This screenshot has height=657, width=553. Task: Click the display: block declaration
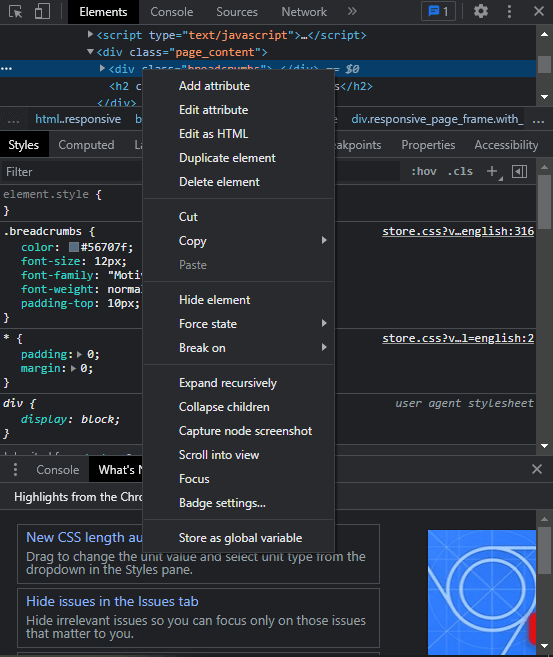[x=70, y=419]
